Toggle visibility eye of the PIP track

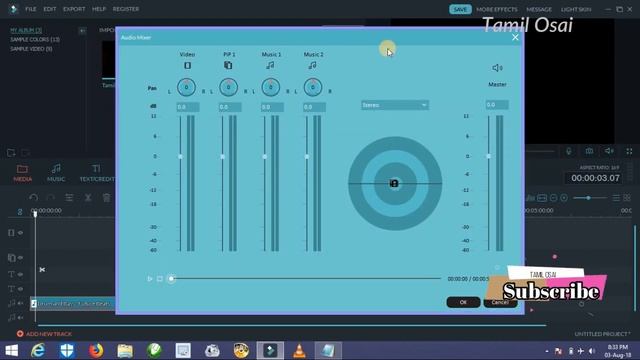tap(20, 258)
